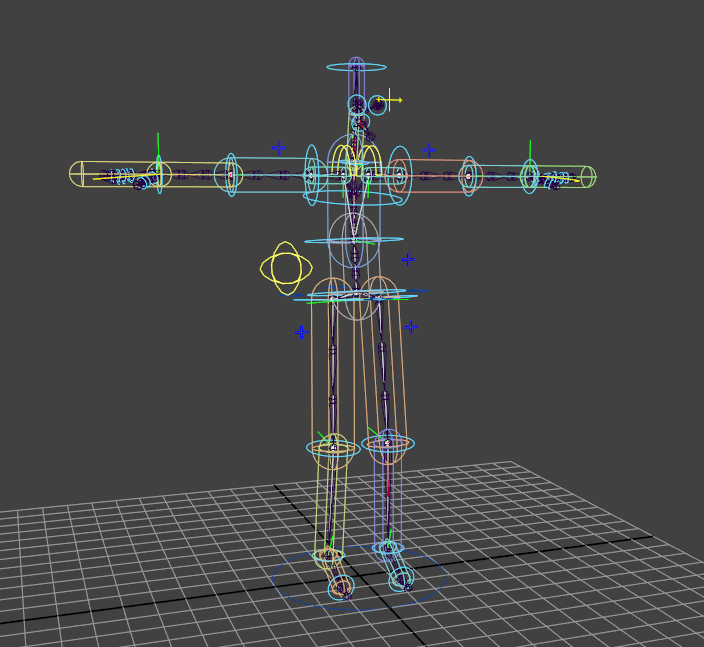Viewport: 704px width, 647px height.
Task: Select the yellow four-lobed sphere control beside the hips
Action: point(286,268)
